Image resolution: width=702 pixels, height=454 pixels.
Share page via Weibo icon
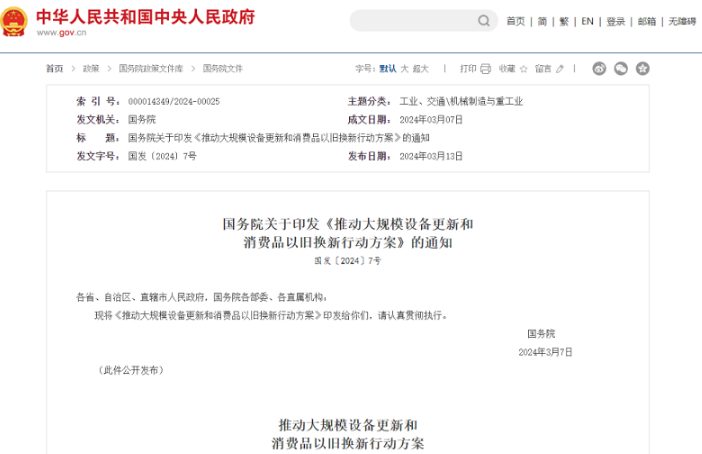tap(600, 69)
